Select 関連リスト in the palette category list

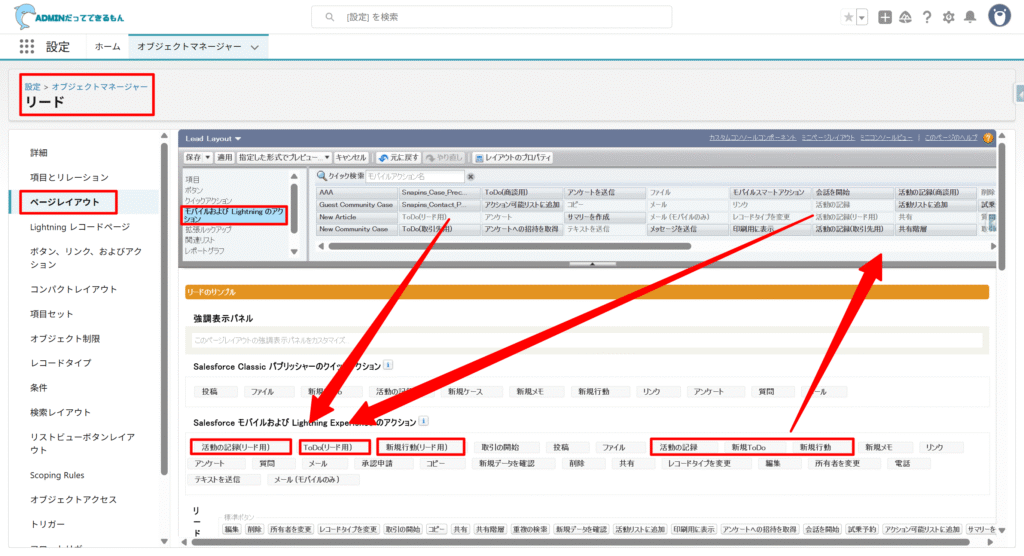click(x=200, y=240)
